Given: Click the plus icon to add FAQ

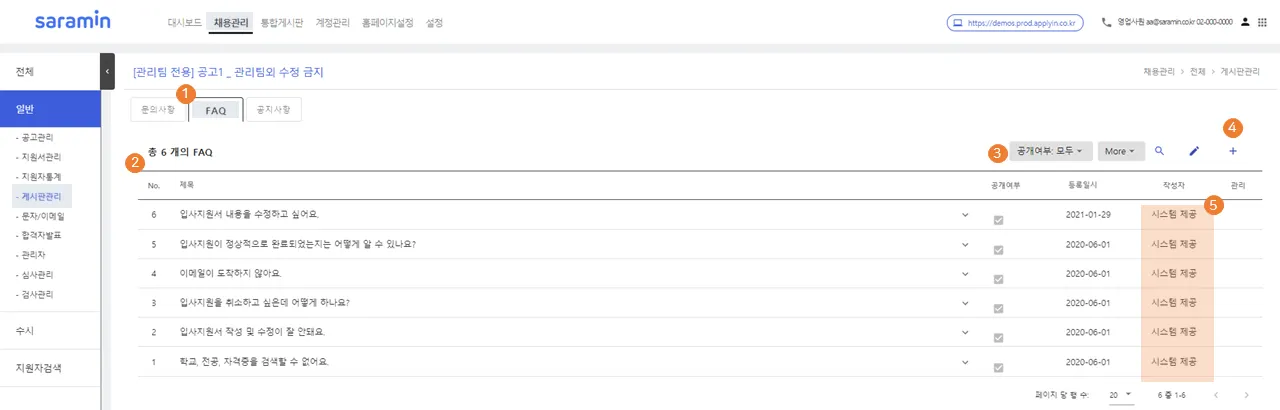Looking at the screenshot, I should 1233,151.
